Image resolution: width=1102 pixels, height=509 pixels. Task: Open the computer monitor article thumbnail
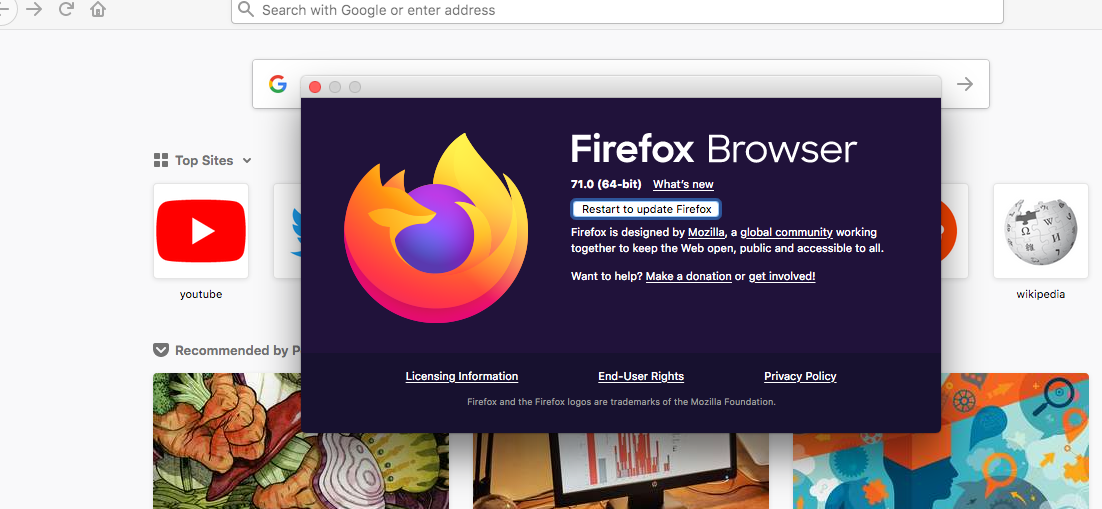click(621, 471)
